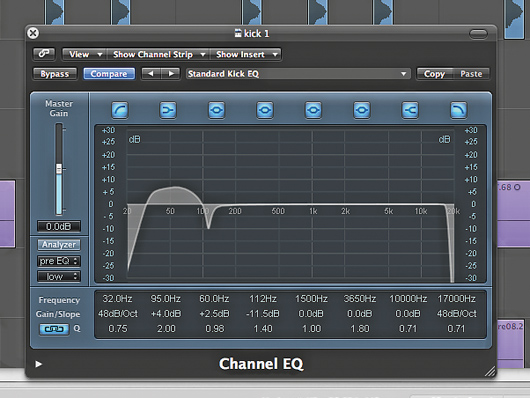Image resolution: width=530 pixels, height=398 pixels.
Task: Toggle the Gain-Q couple link button
Action: click(x=54, y=329)
